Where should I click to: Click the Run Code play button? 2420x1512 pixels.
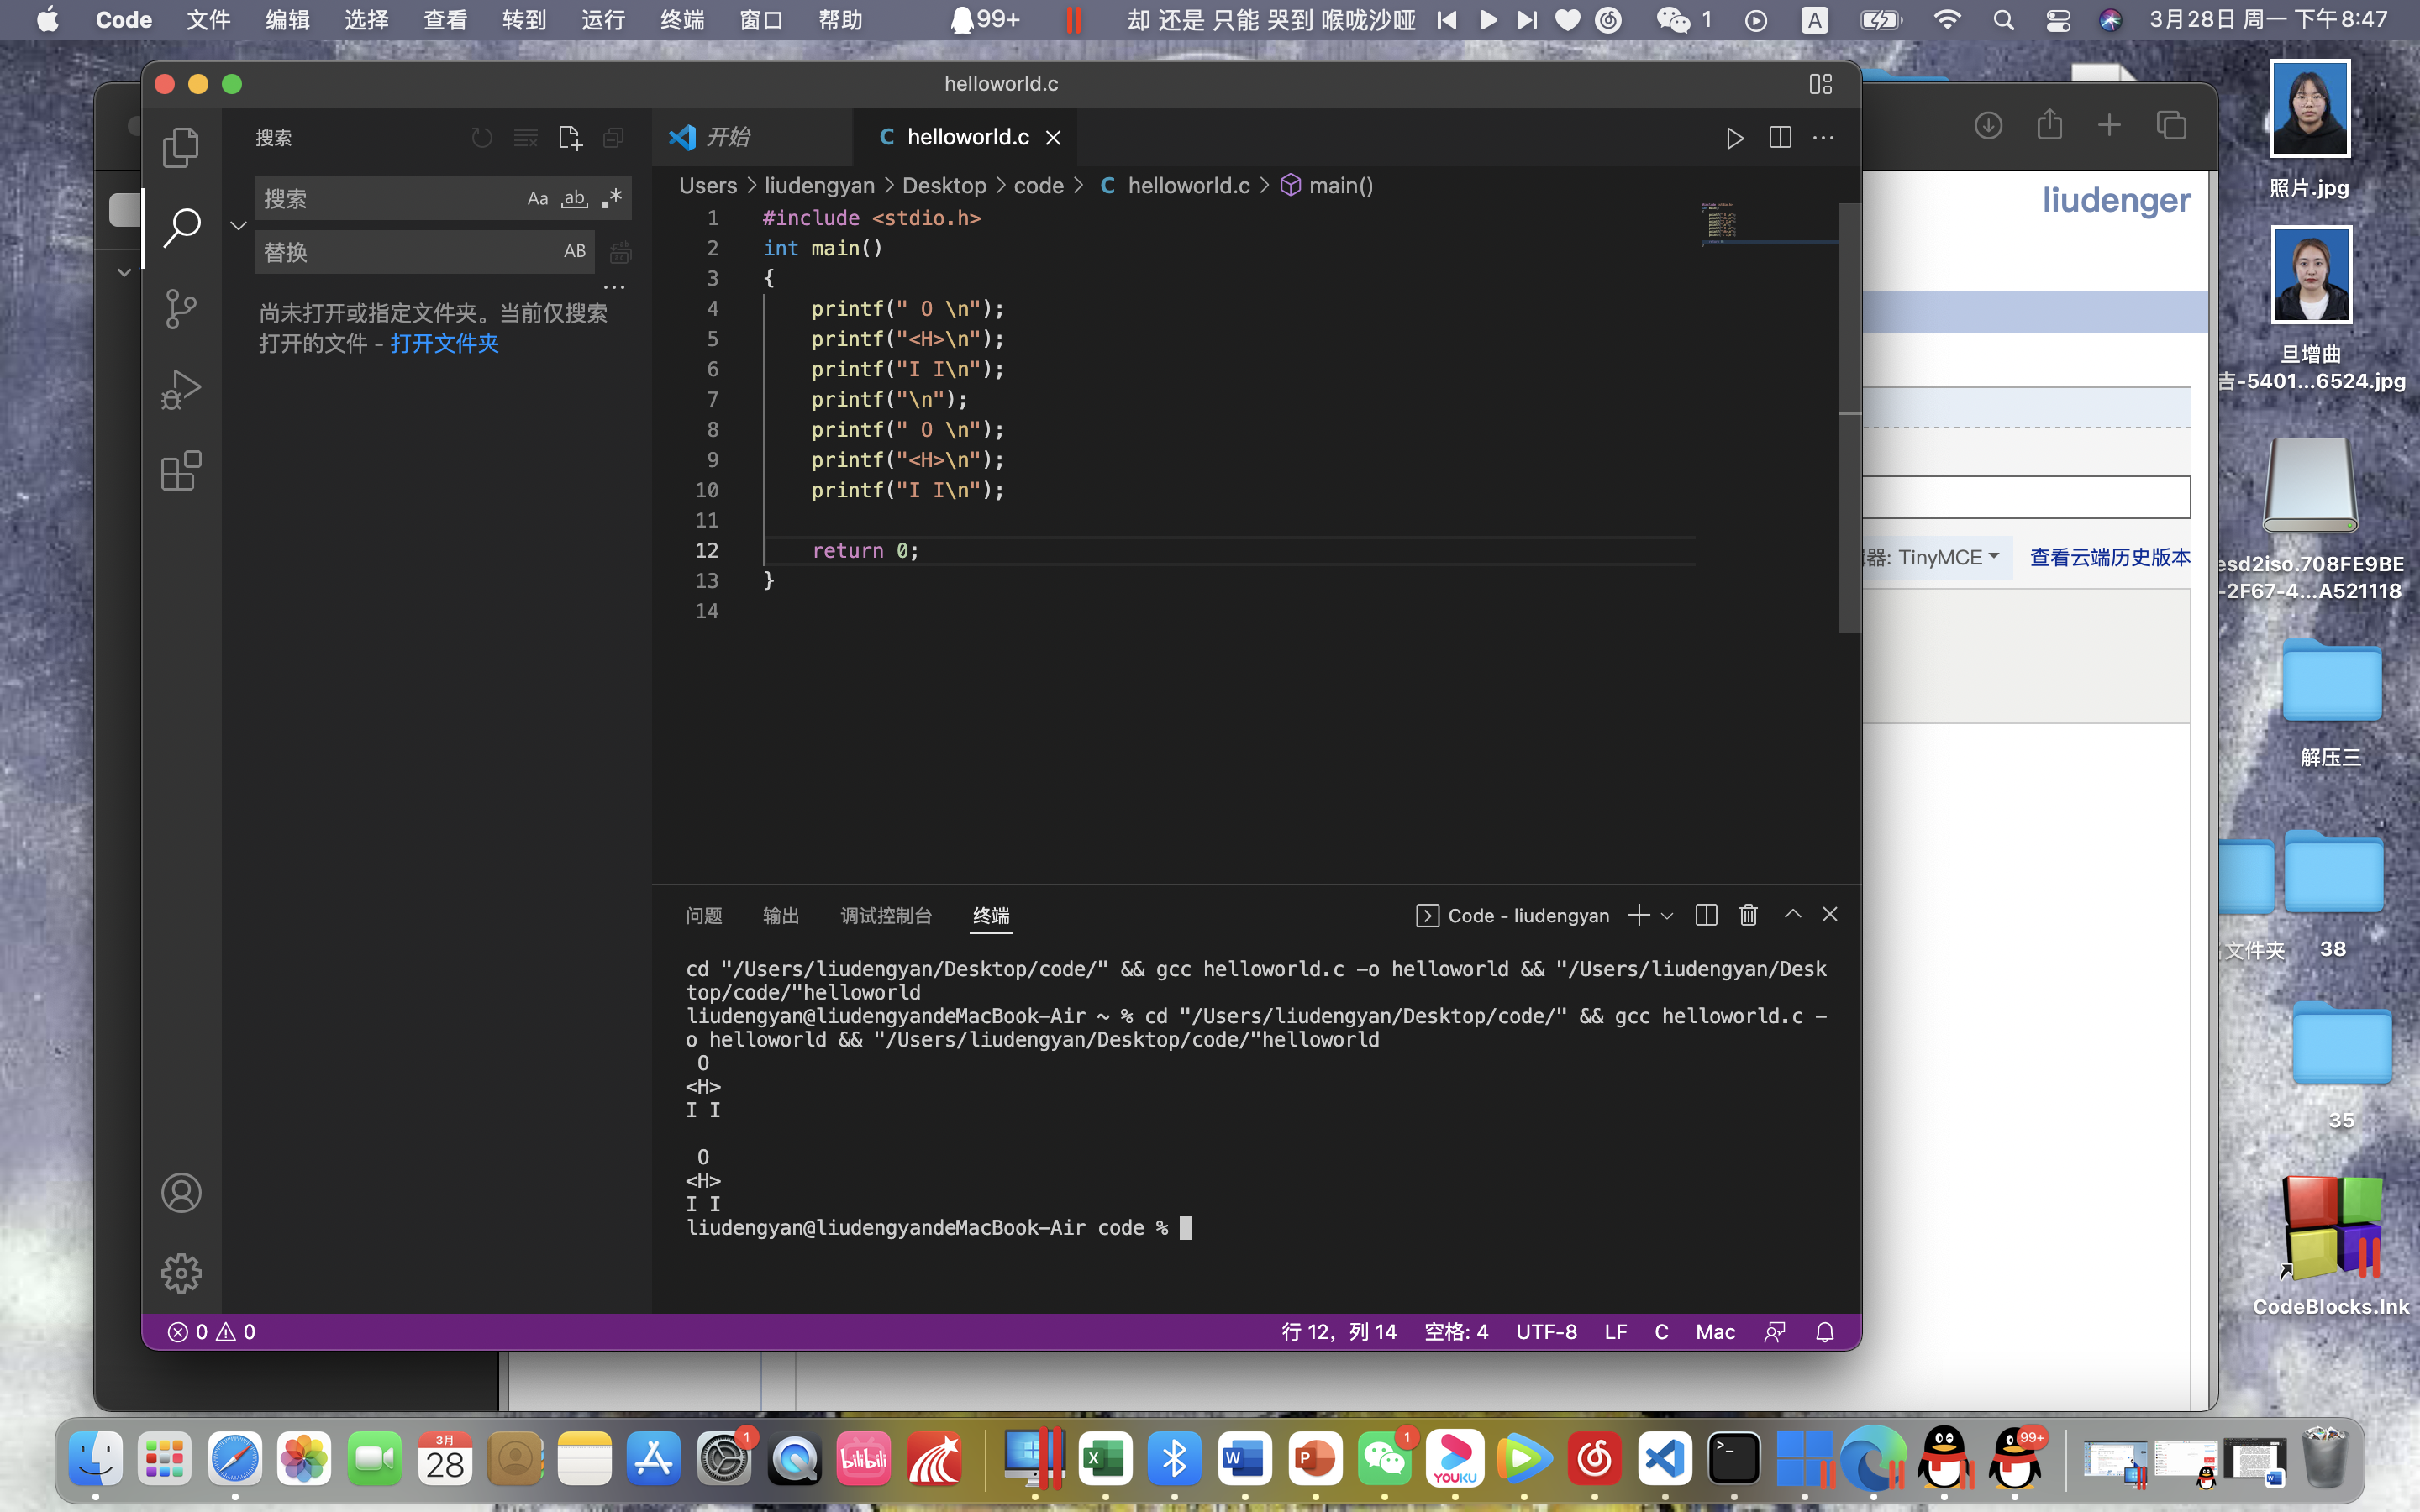coord(1735,138)
